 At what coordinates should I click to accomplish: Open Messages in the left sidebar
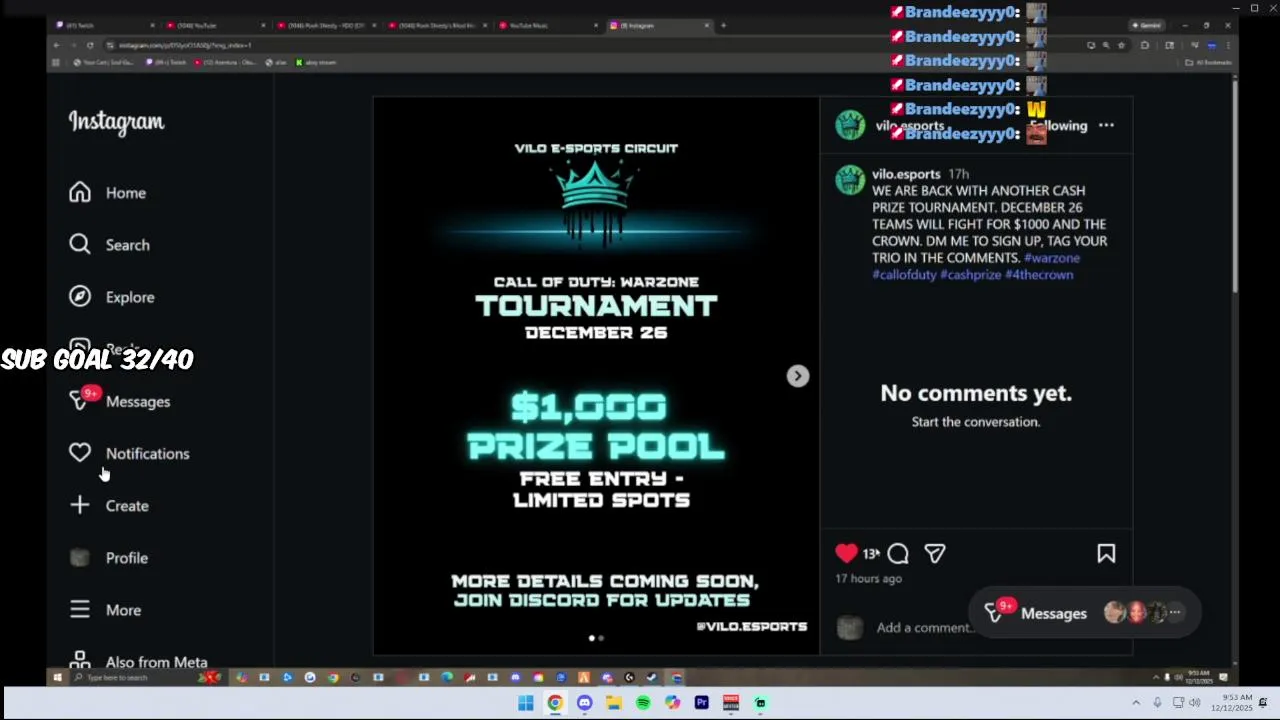pyautogui.click(x=119, y=401)
